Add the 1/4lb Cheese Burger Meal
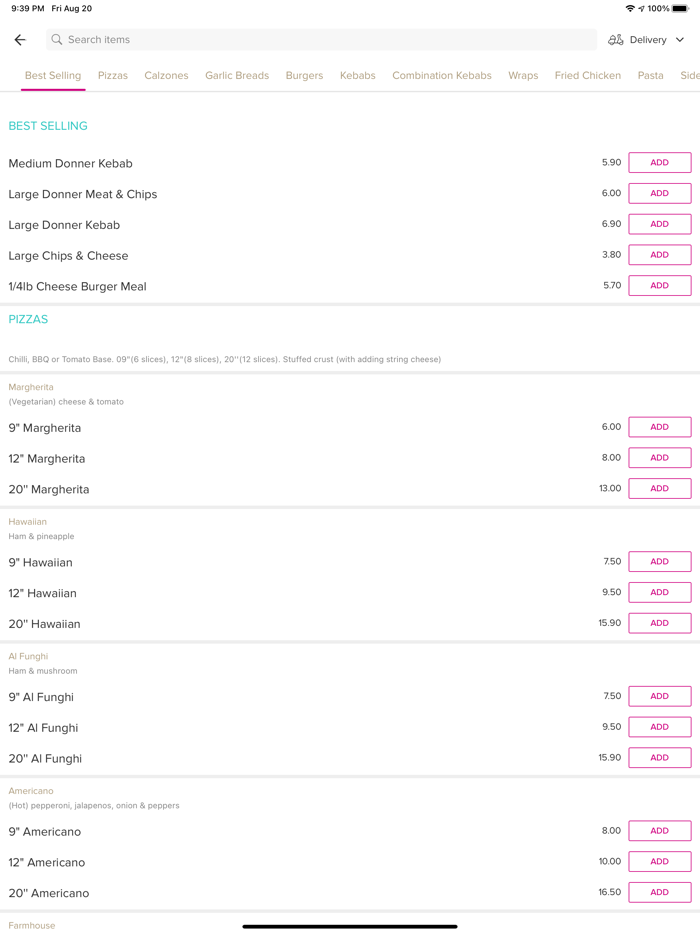 click(x=659, y=286)
